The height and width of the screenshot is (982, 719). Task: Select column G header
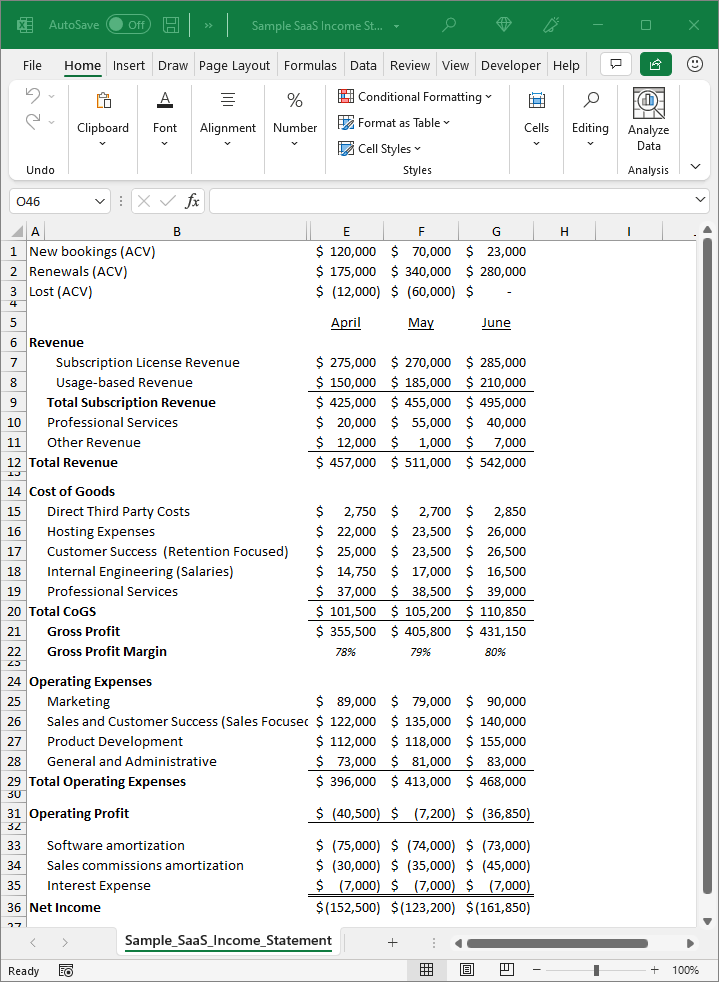coord(496,232)
